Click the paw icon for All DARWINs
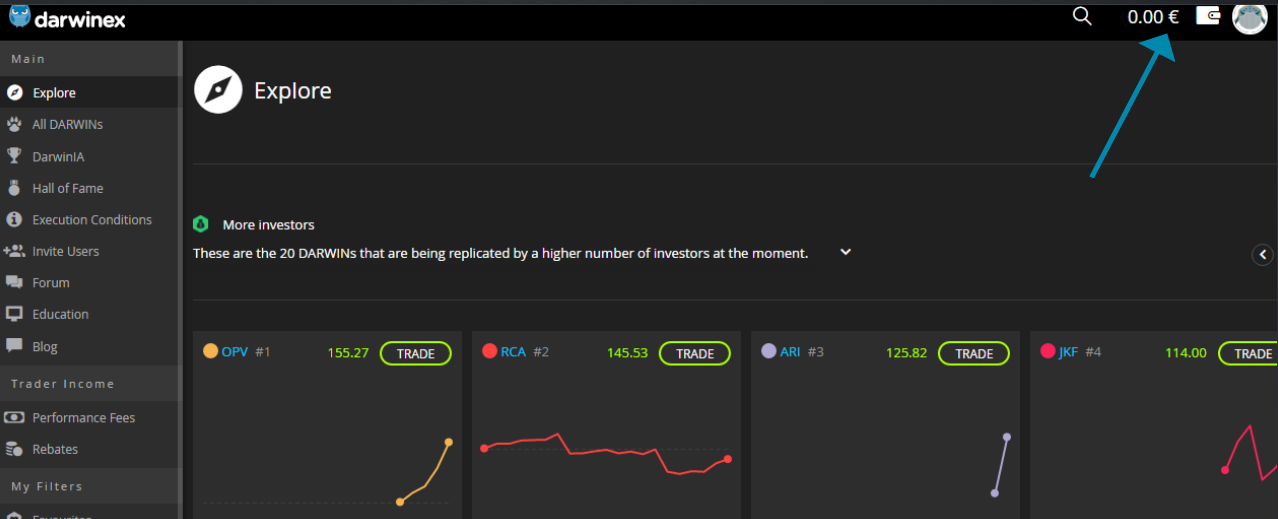Screen dimensions: 1278x519 pos(14,124)
